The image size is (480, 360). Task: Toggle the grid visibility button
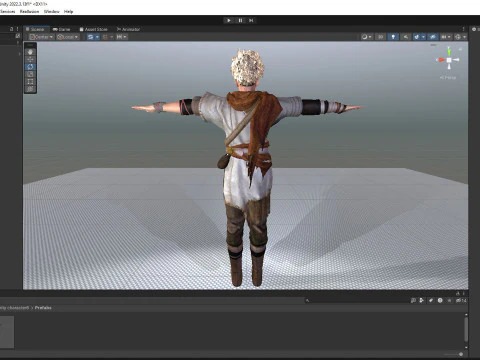click(x=90, y=37)
